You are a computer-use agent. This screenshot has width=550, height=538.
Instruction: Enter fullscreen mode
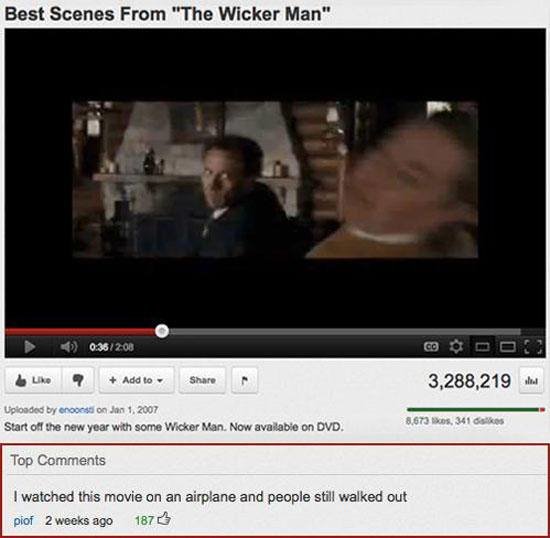(533, 347)
